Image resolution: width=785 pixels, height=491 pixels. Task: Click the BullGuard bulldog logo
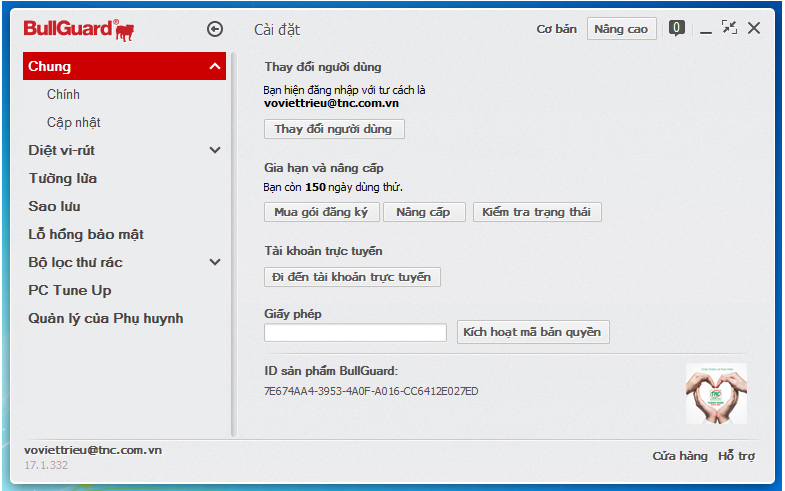[79, 30]
